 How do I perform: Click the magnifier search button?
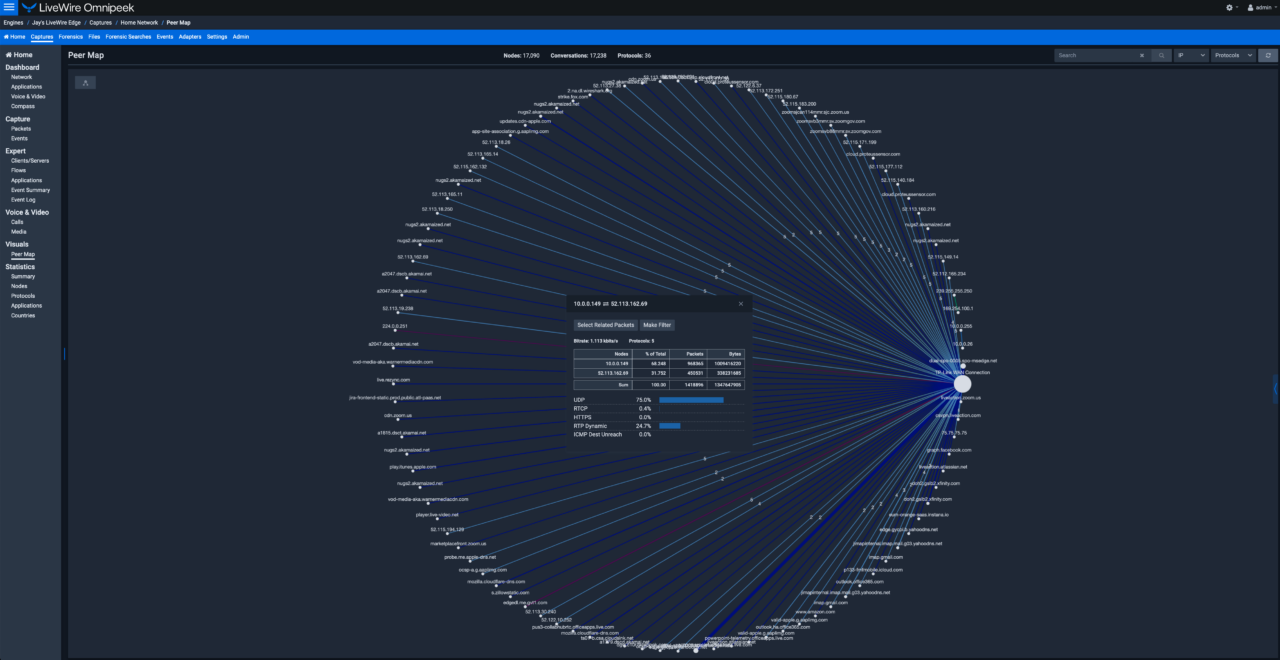coord(1161,55)
